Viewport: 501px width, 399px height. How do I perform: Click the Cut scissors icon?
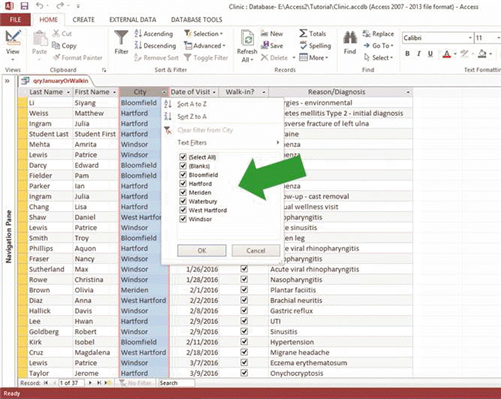56,33
